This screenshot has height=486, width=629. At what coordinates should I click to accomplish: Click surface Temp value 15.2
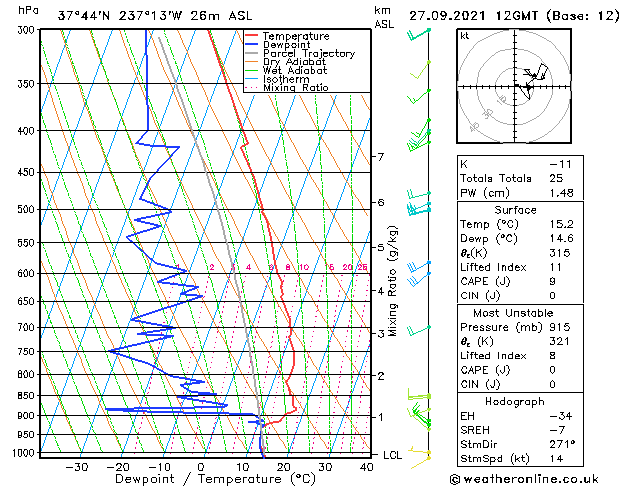tap(562, 224)
